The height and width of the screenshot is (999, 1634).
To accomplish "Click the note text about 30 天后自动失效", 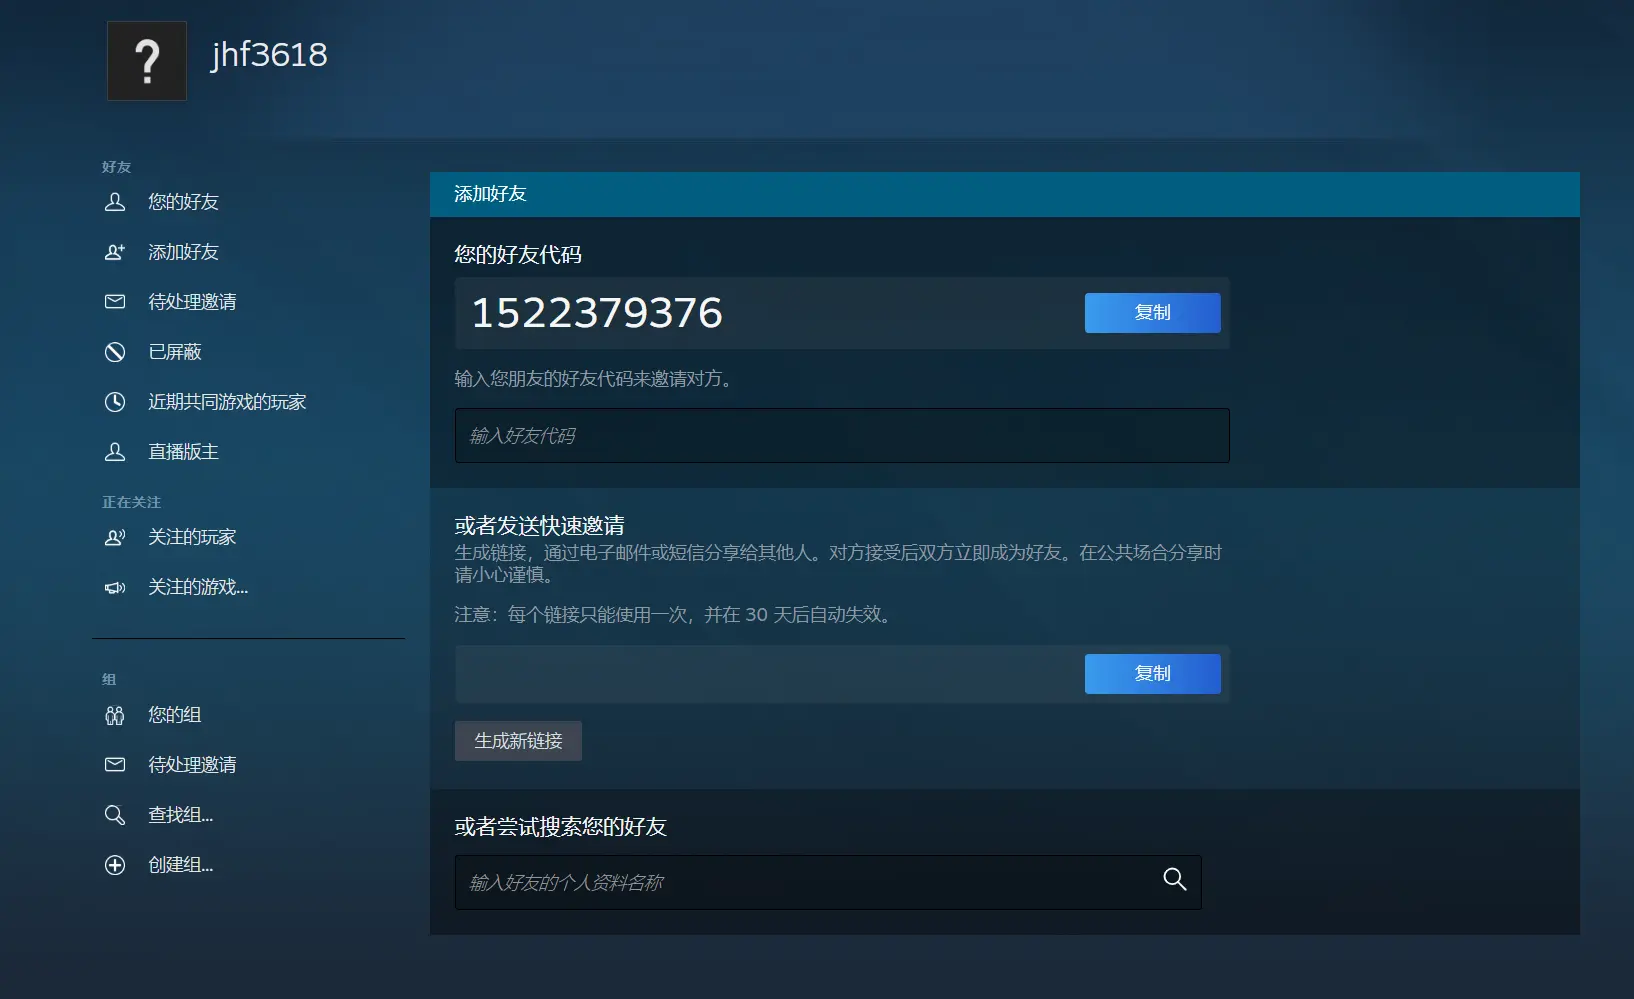I will tap(675, 615).
